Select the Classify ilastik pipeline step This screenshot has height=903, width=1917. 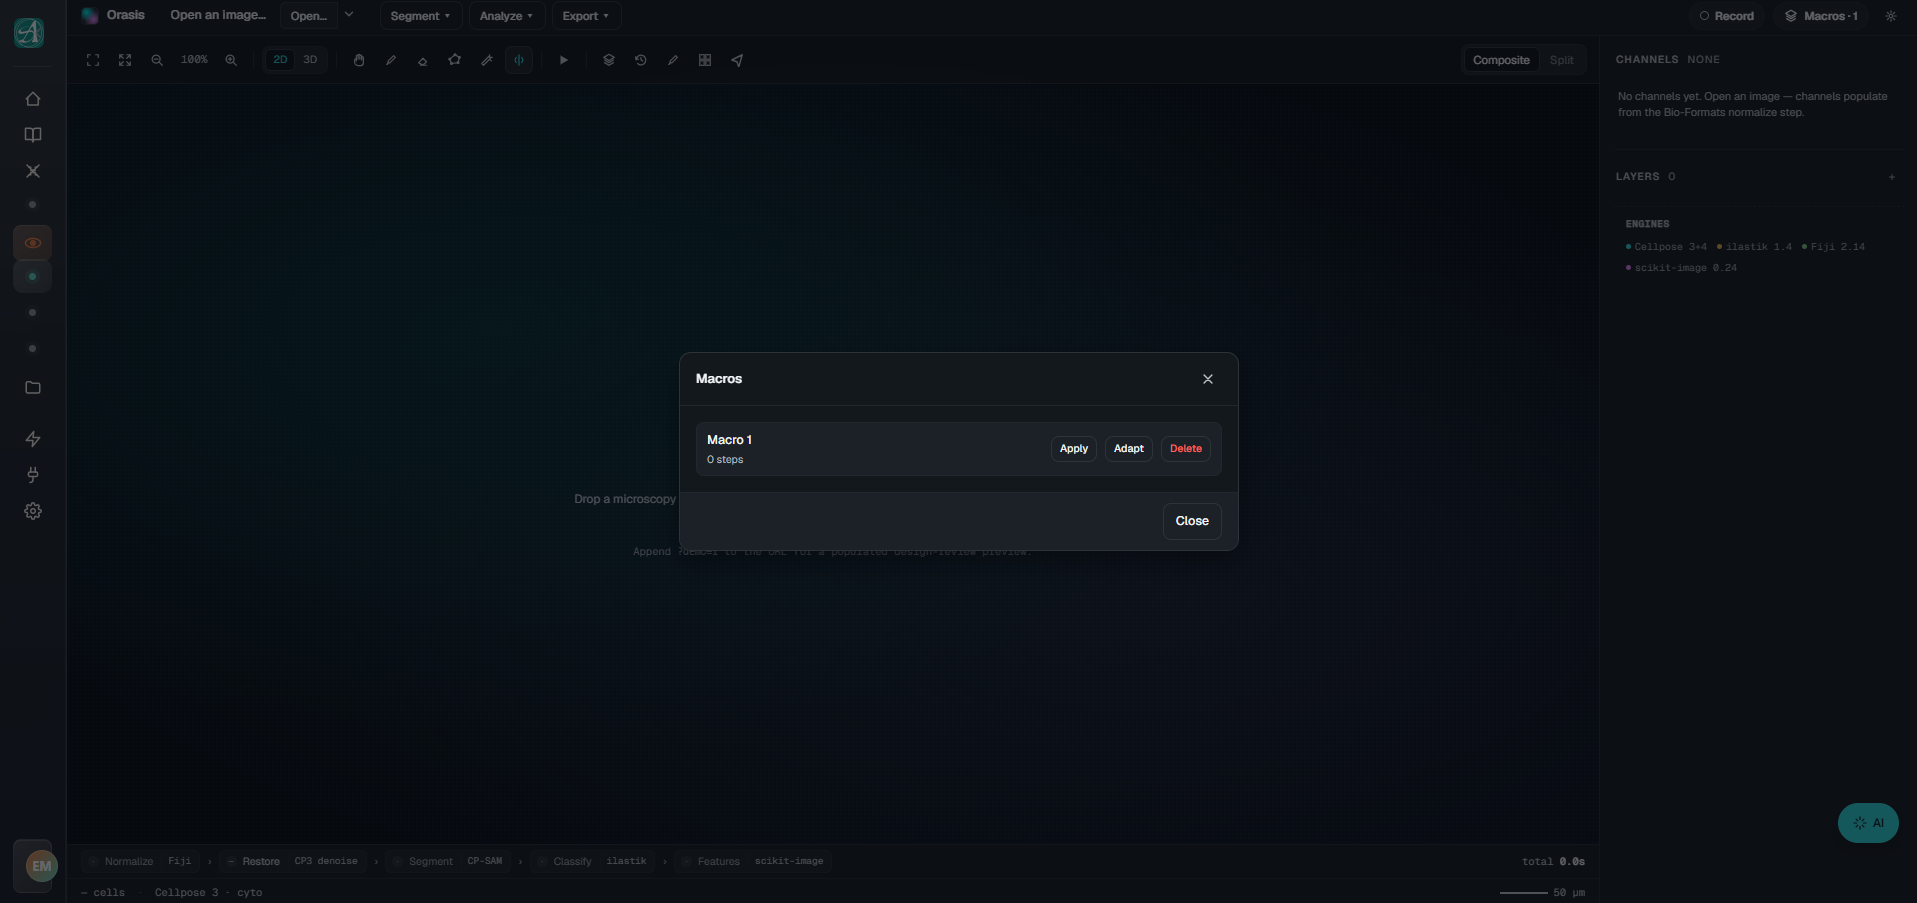pos(592,861)
